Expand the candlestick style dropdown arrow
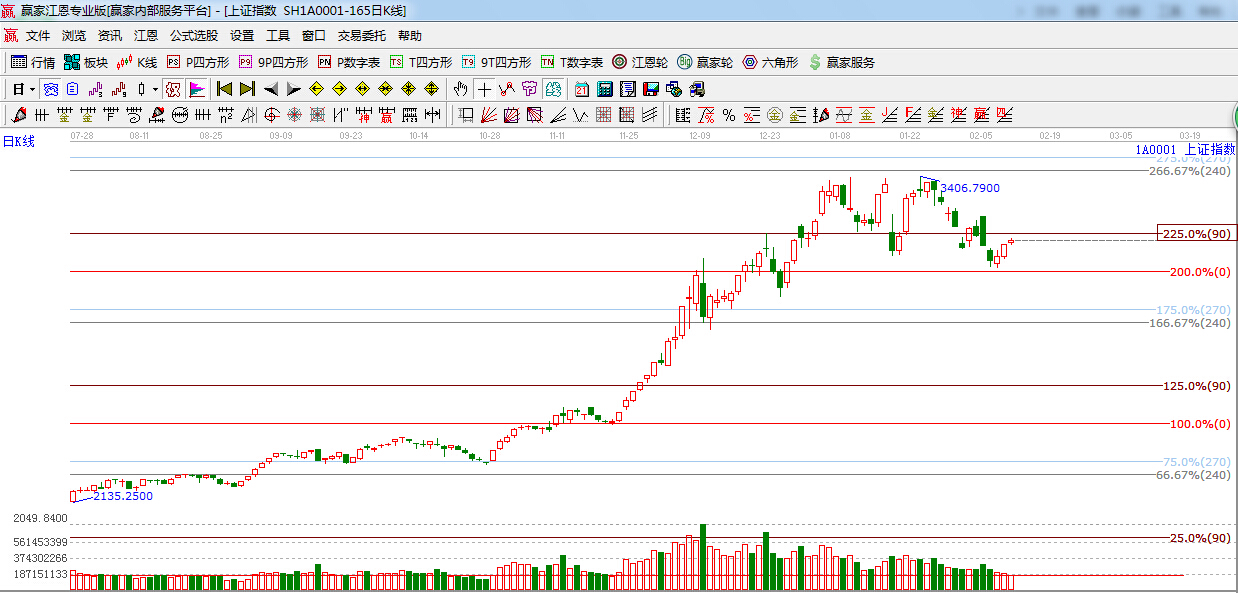 click(x=155, y=89)
